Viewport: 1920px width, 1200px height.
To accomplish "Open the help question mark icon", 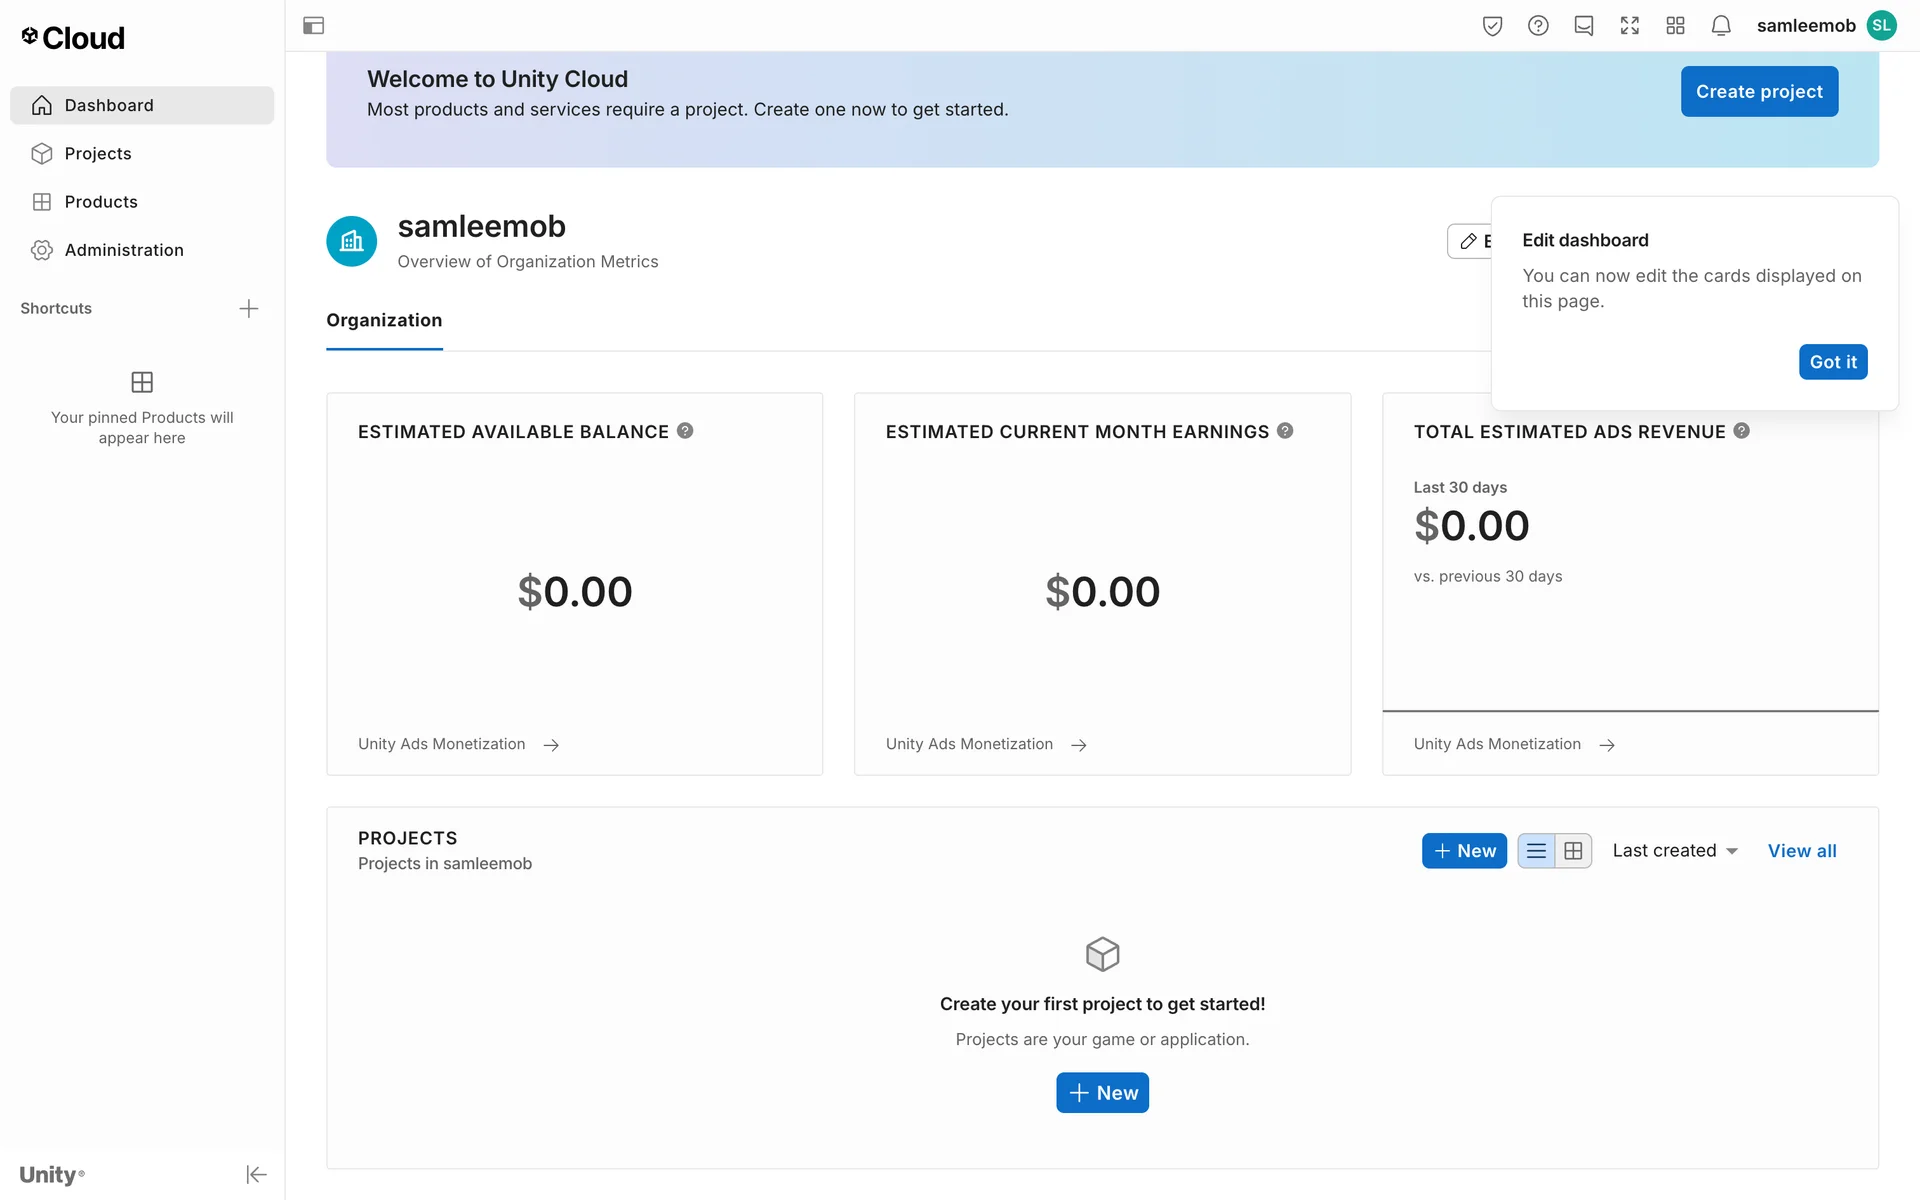I will pyautogui.click(x=1538, y=26).
